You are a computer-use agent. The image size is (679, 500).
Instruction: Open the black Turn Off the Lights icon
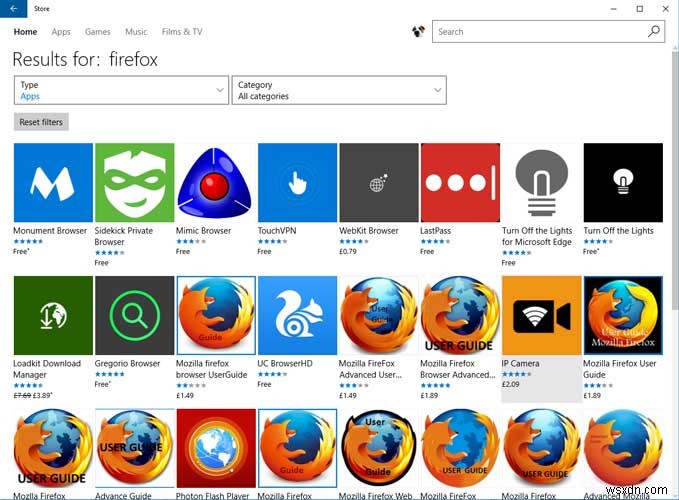pyautogui.click(x=623, y=183)
